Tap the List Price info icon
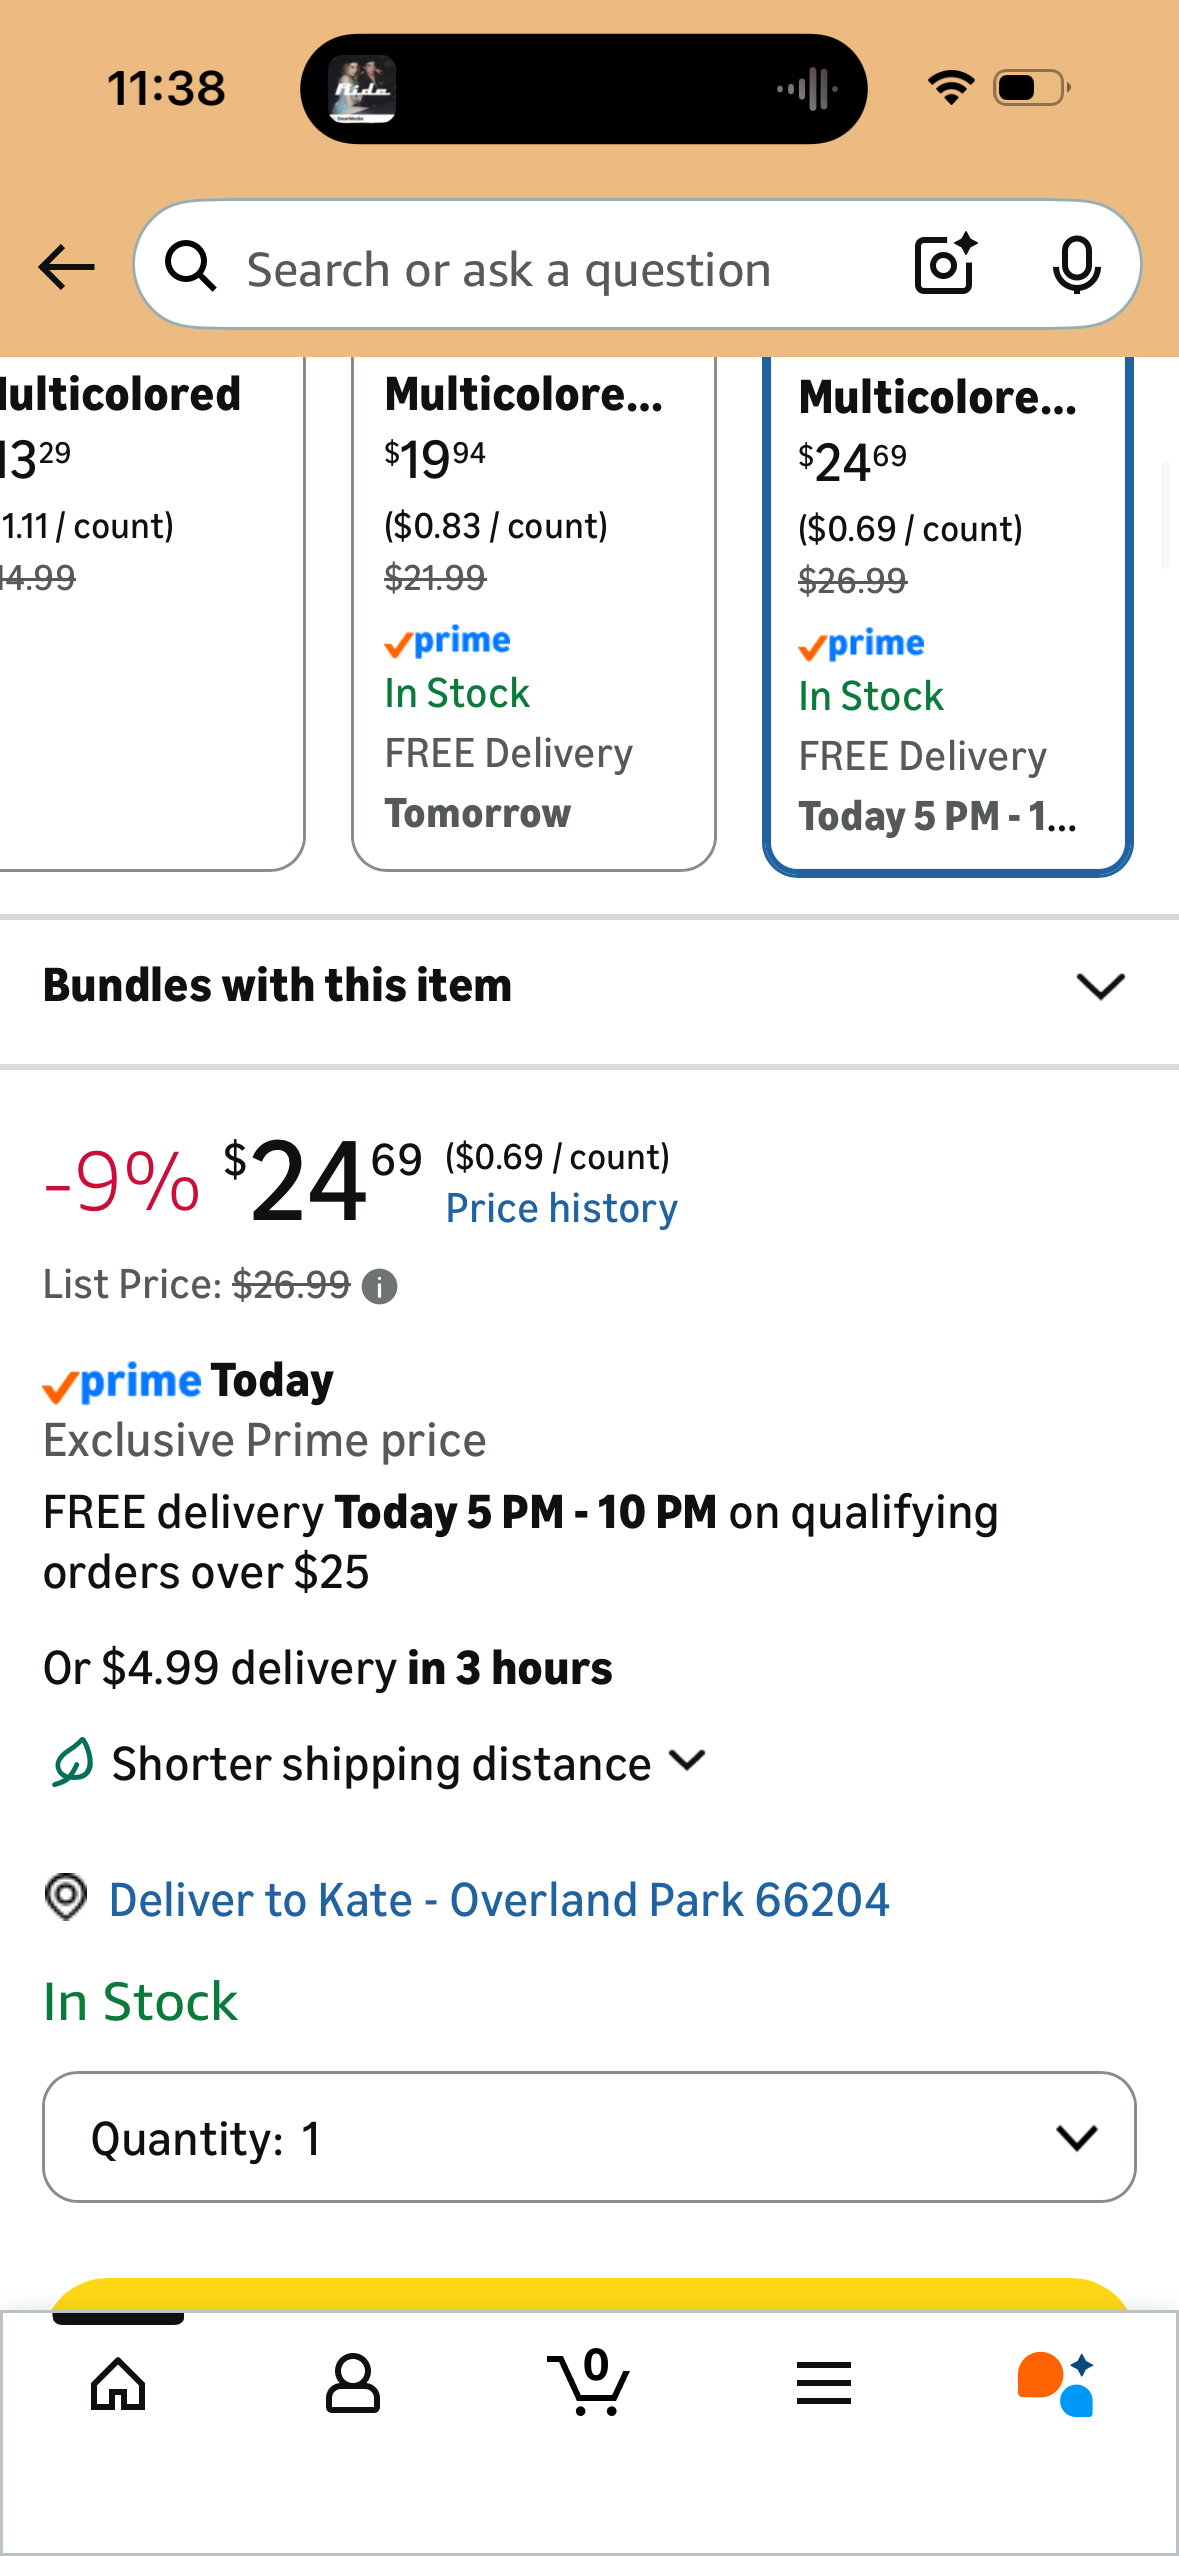 click(x=379, y=1286)
